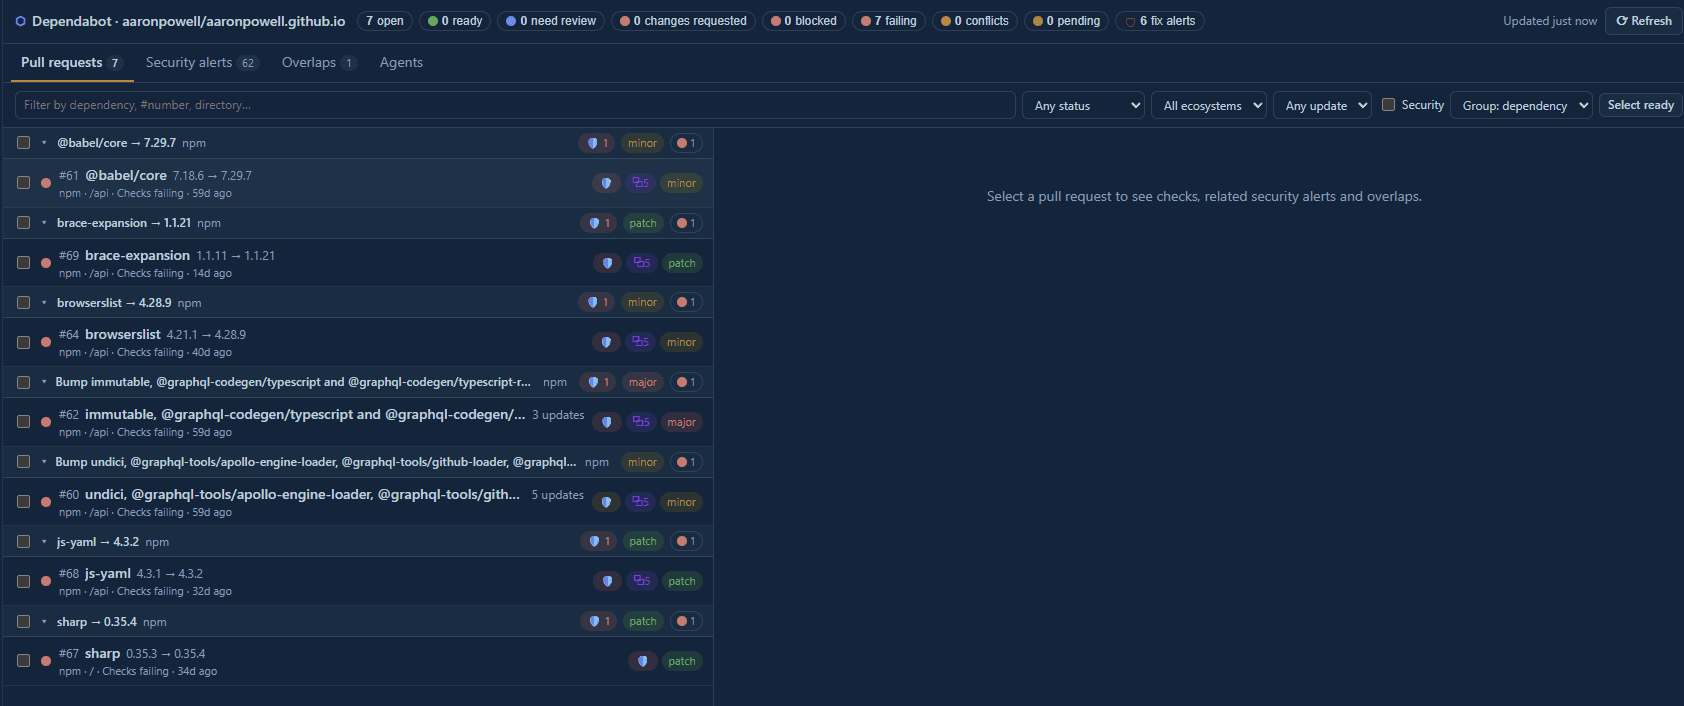Screen dimensions: 1684x706
Task: Click overlaps badge on #64 browserslist row
Action: [x=641, y=342]
